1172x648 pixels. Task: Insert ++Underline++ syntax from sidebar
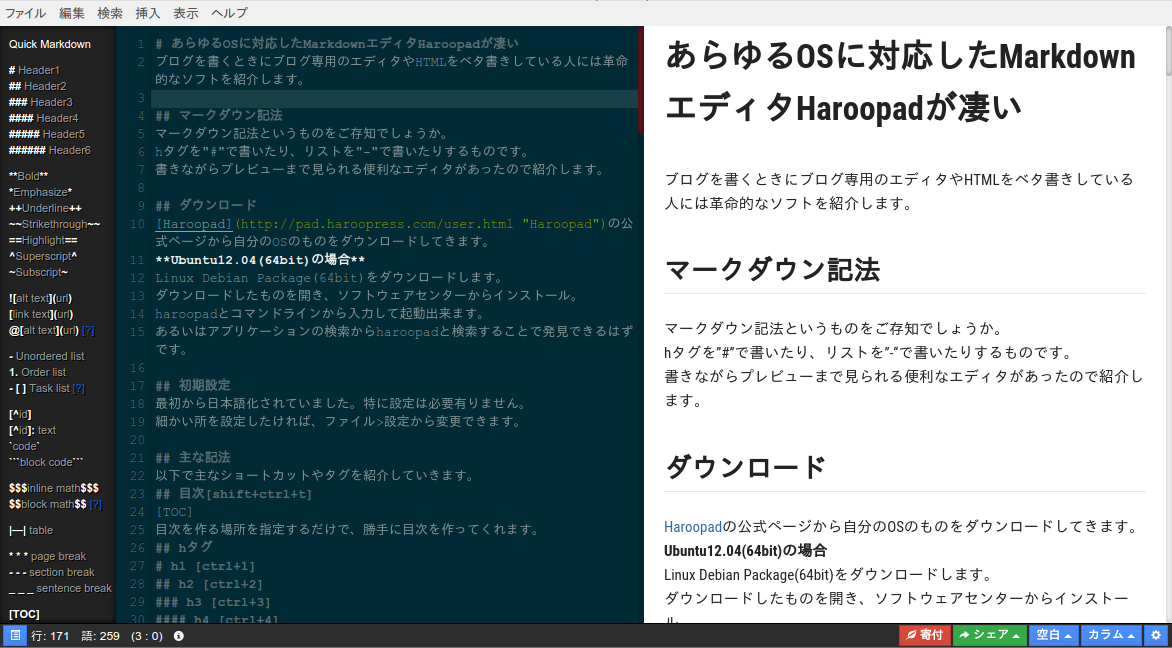[x=45, y=209]
